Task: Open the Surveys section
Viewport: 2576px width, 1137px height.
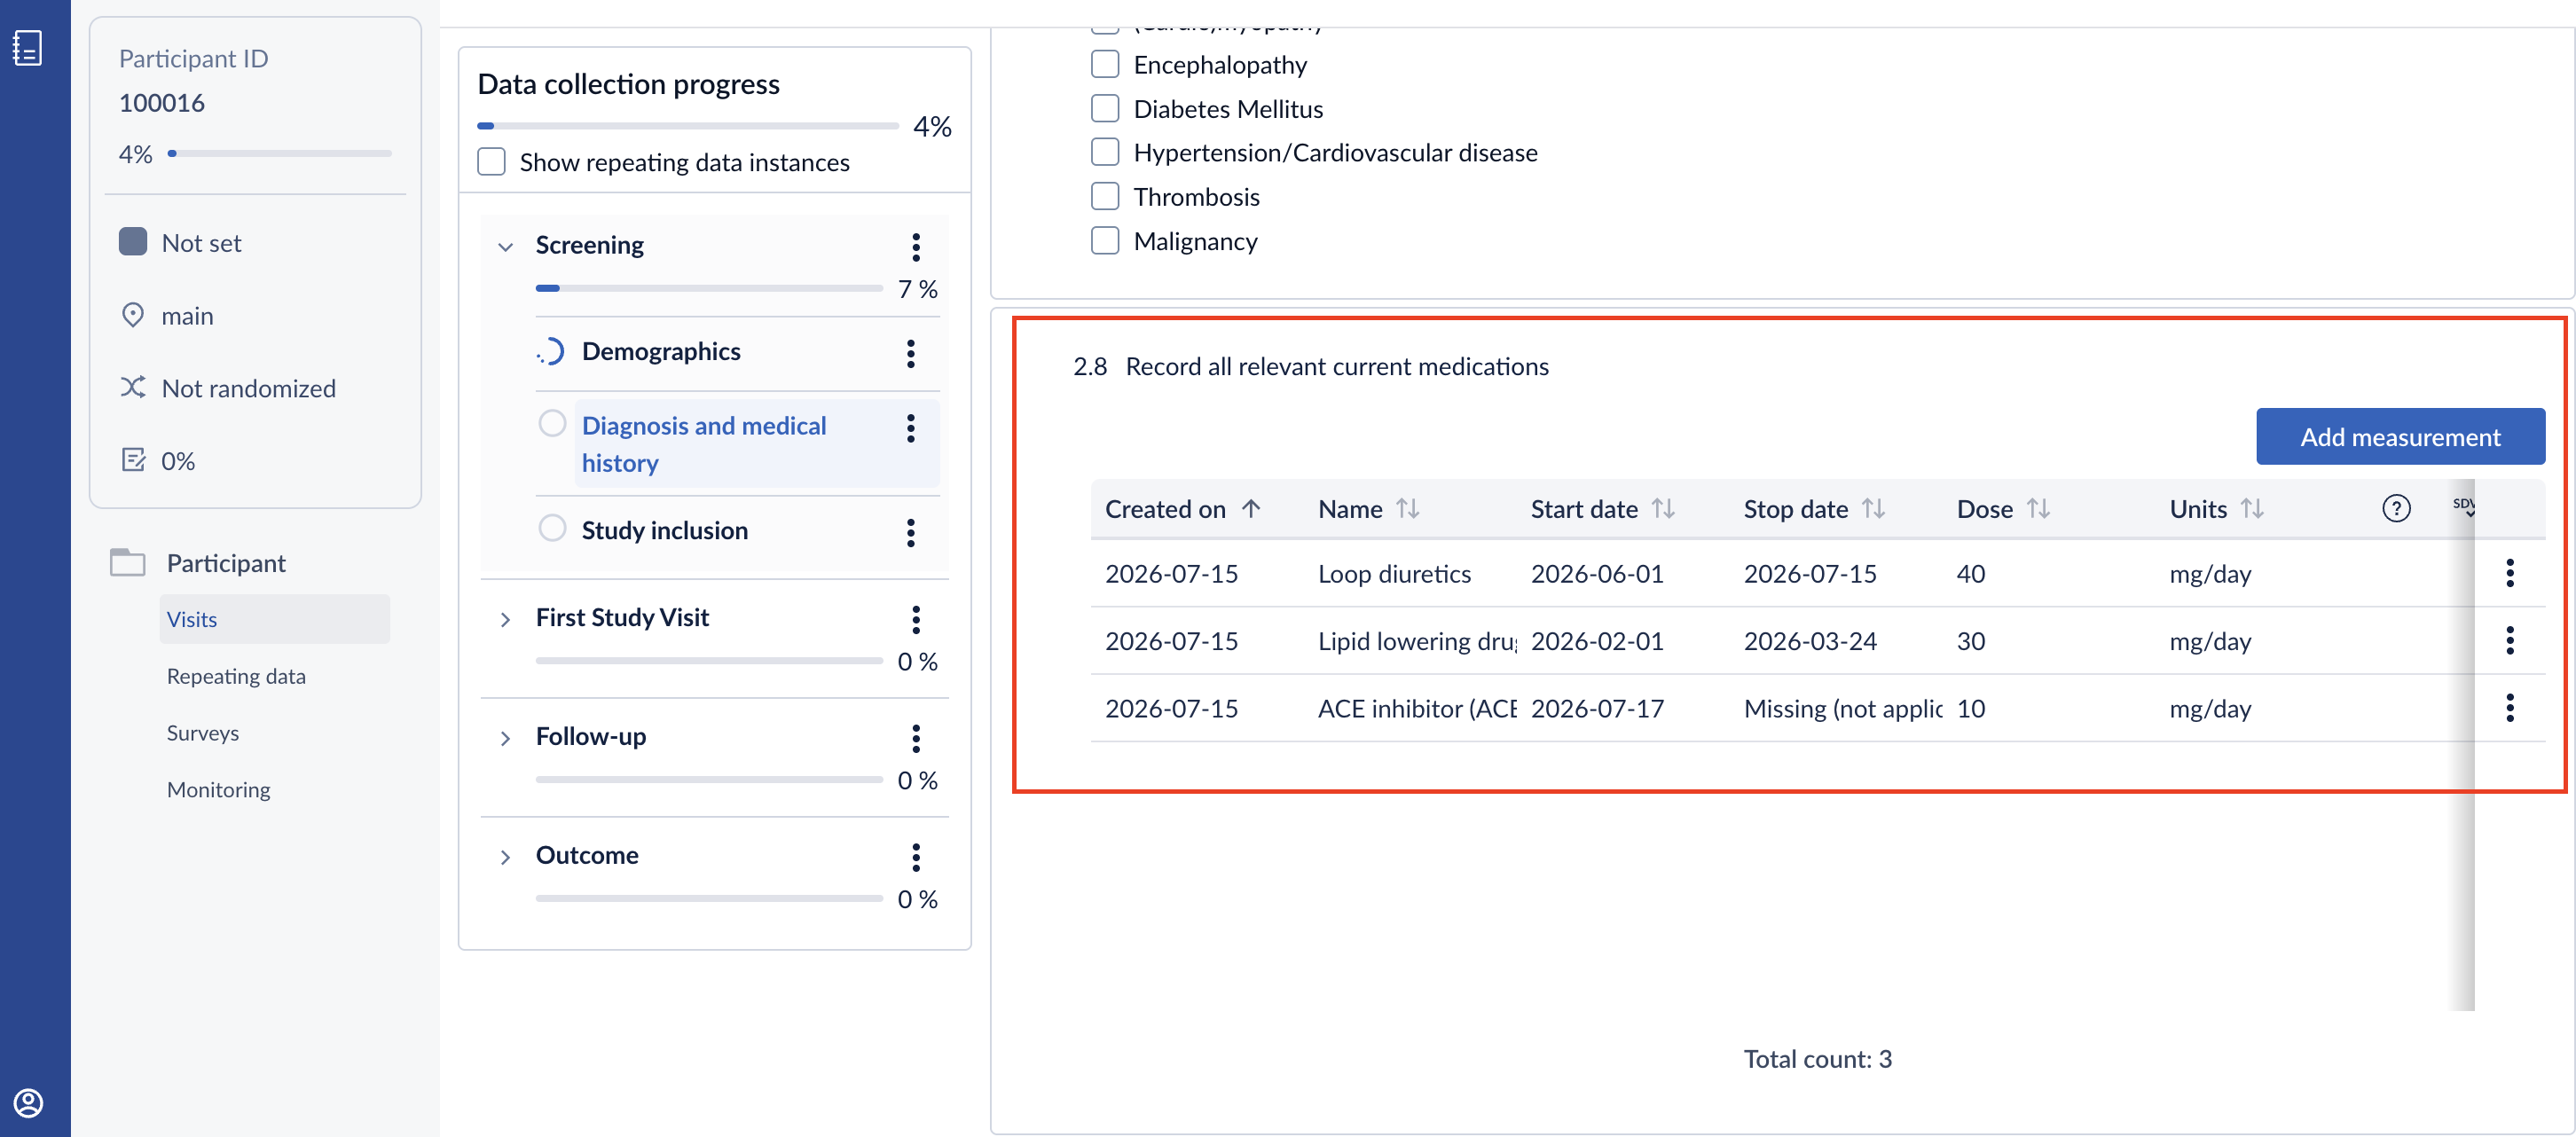Action: (x=203, y=733)
